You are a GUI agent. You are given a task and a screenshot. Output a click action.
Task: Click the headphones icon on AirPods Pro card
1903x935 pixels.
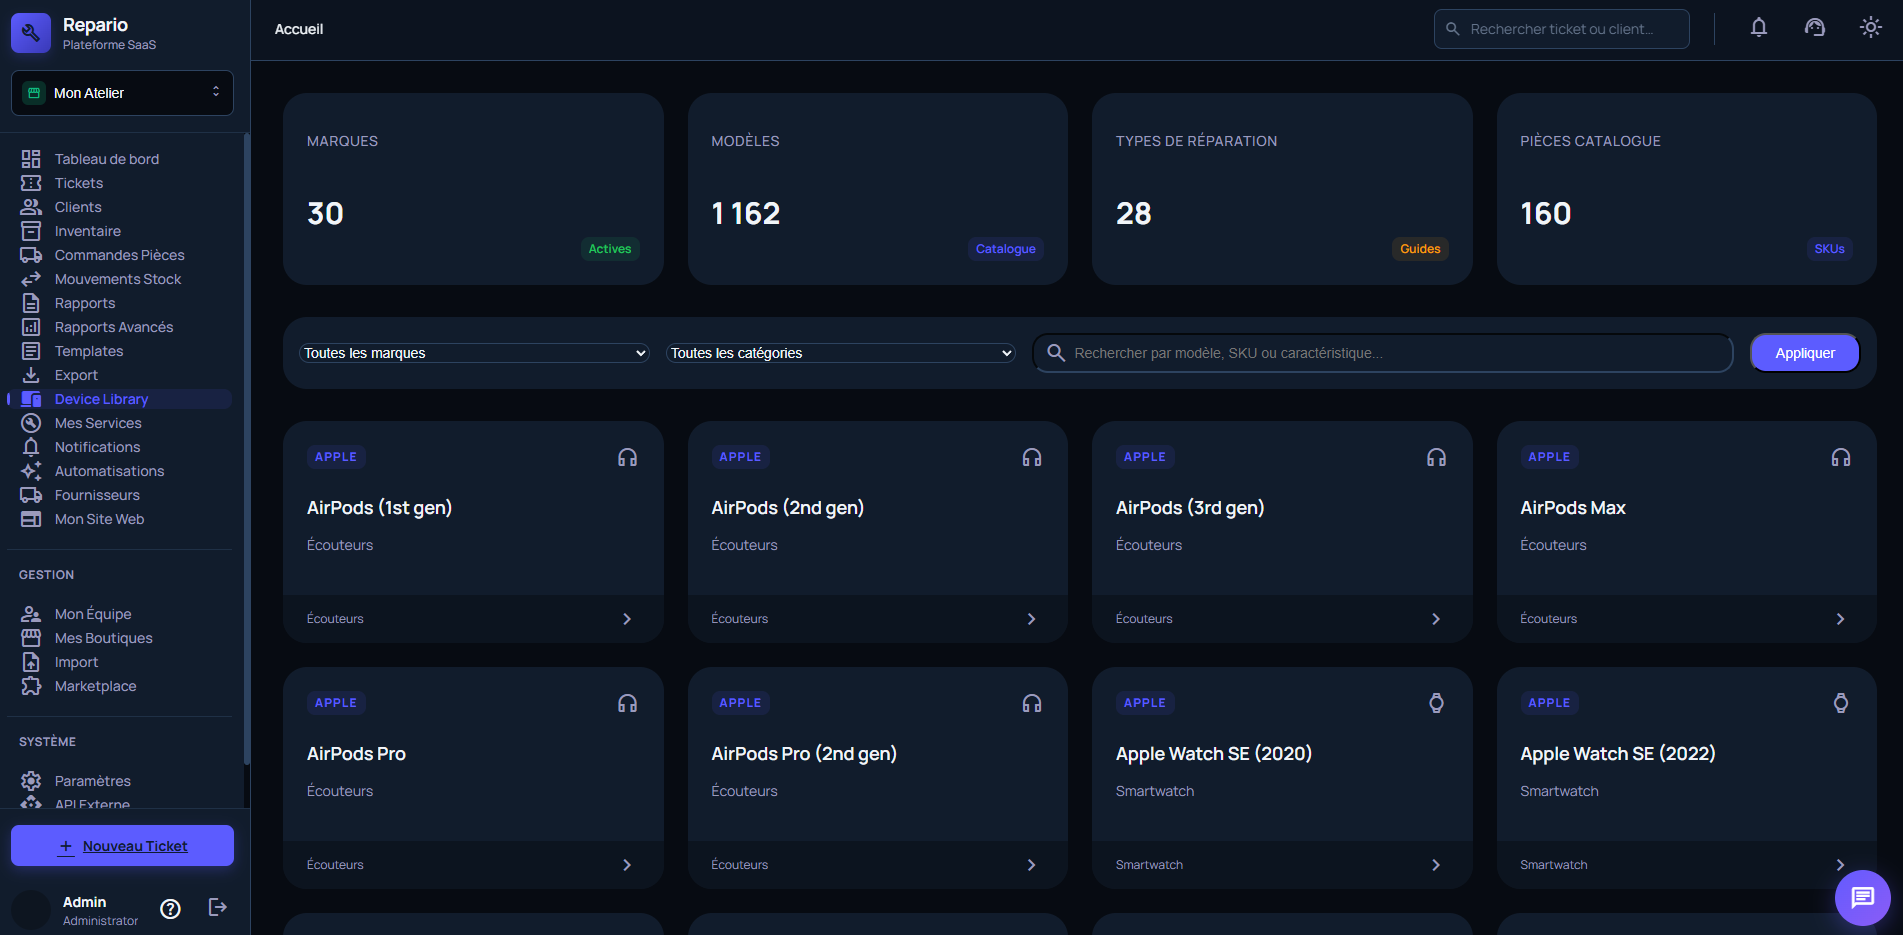[x=627, y=703]
